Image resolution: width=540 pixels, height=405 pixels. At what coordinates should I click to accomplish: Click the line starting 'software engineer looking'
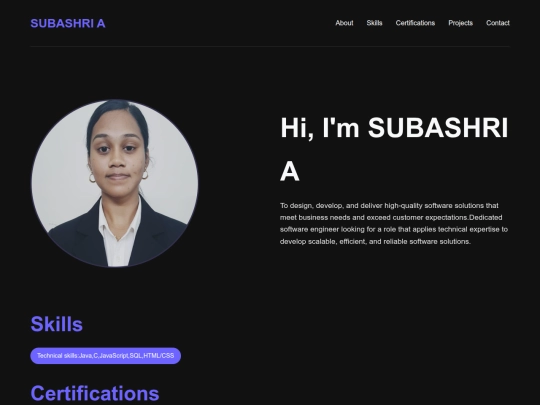pyautogui.click(x=394, y=229)
